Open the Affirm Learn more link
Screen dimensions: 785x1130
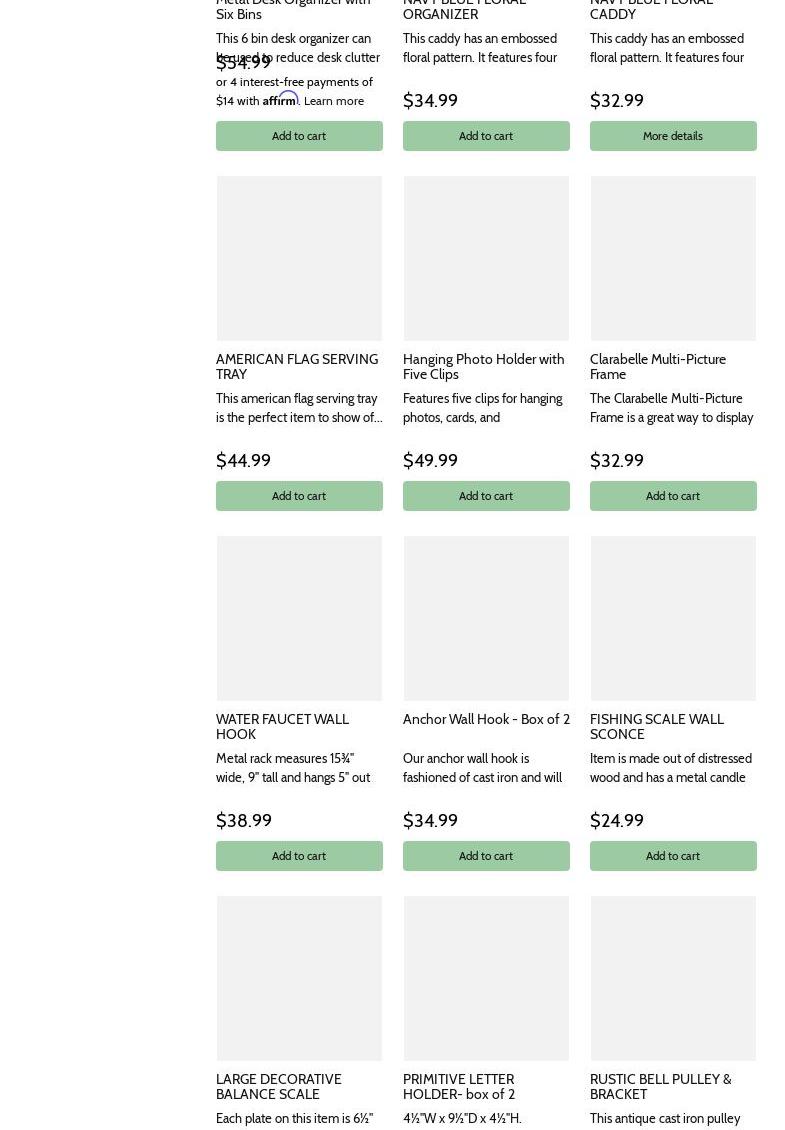334,101
